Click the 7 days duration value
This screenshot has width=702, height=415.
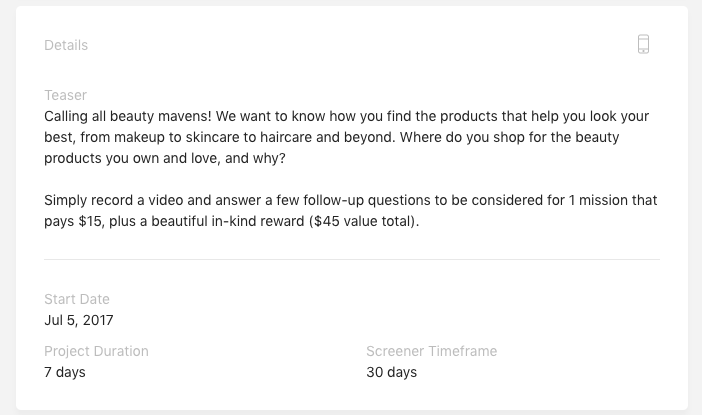coord(65,372)
